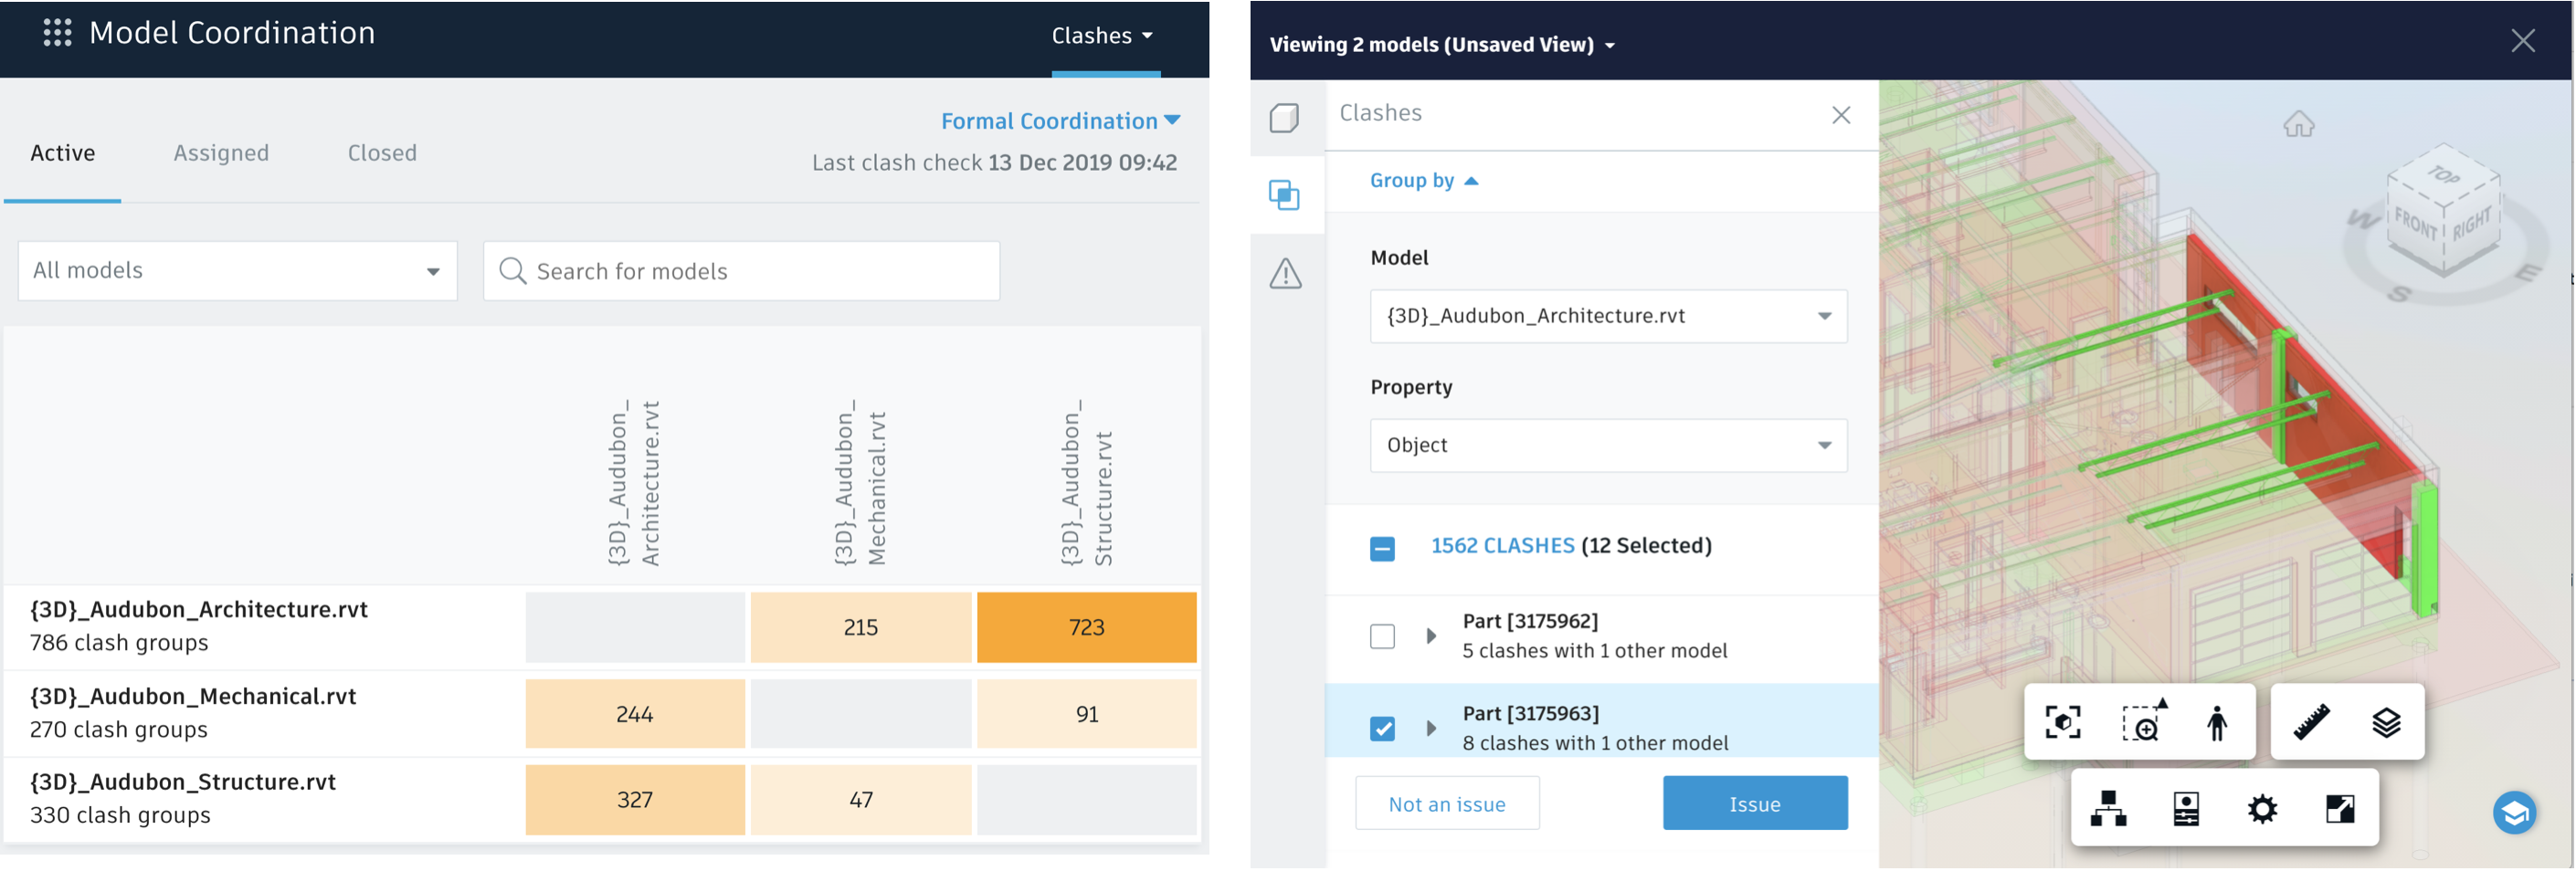2576x871 pixels.
Task: Check the Part [3175962] checkbox
Action: click(1383, 636)
